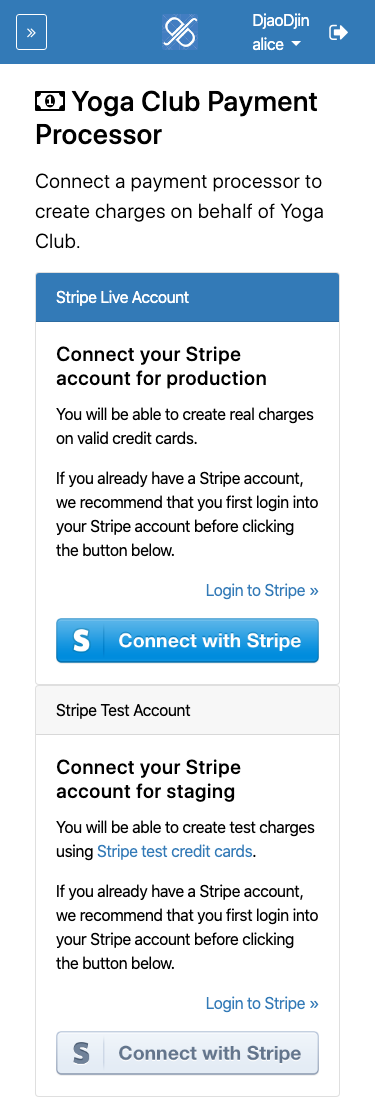Click the 'create charges on behalf' description

179,212
